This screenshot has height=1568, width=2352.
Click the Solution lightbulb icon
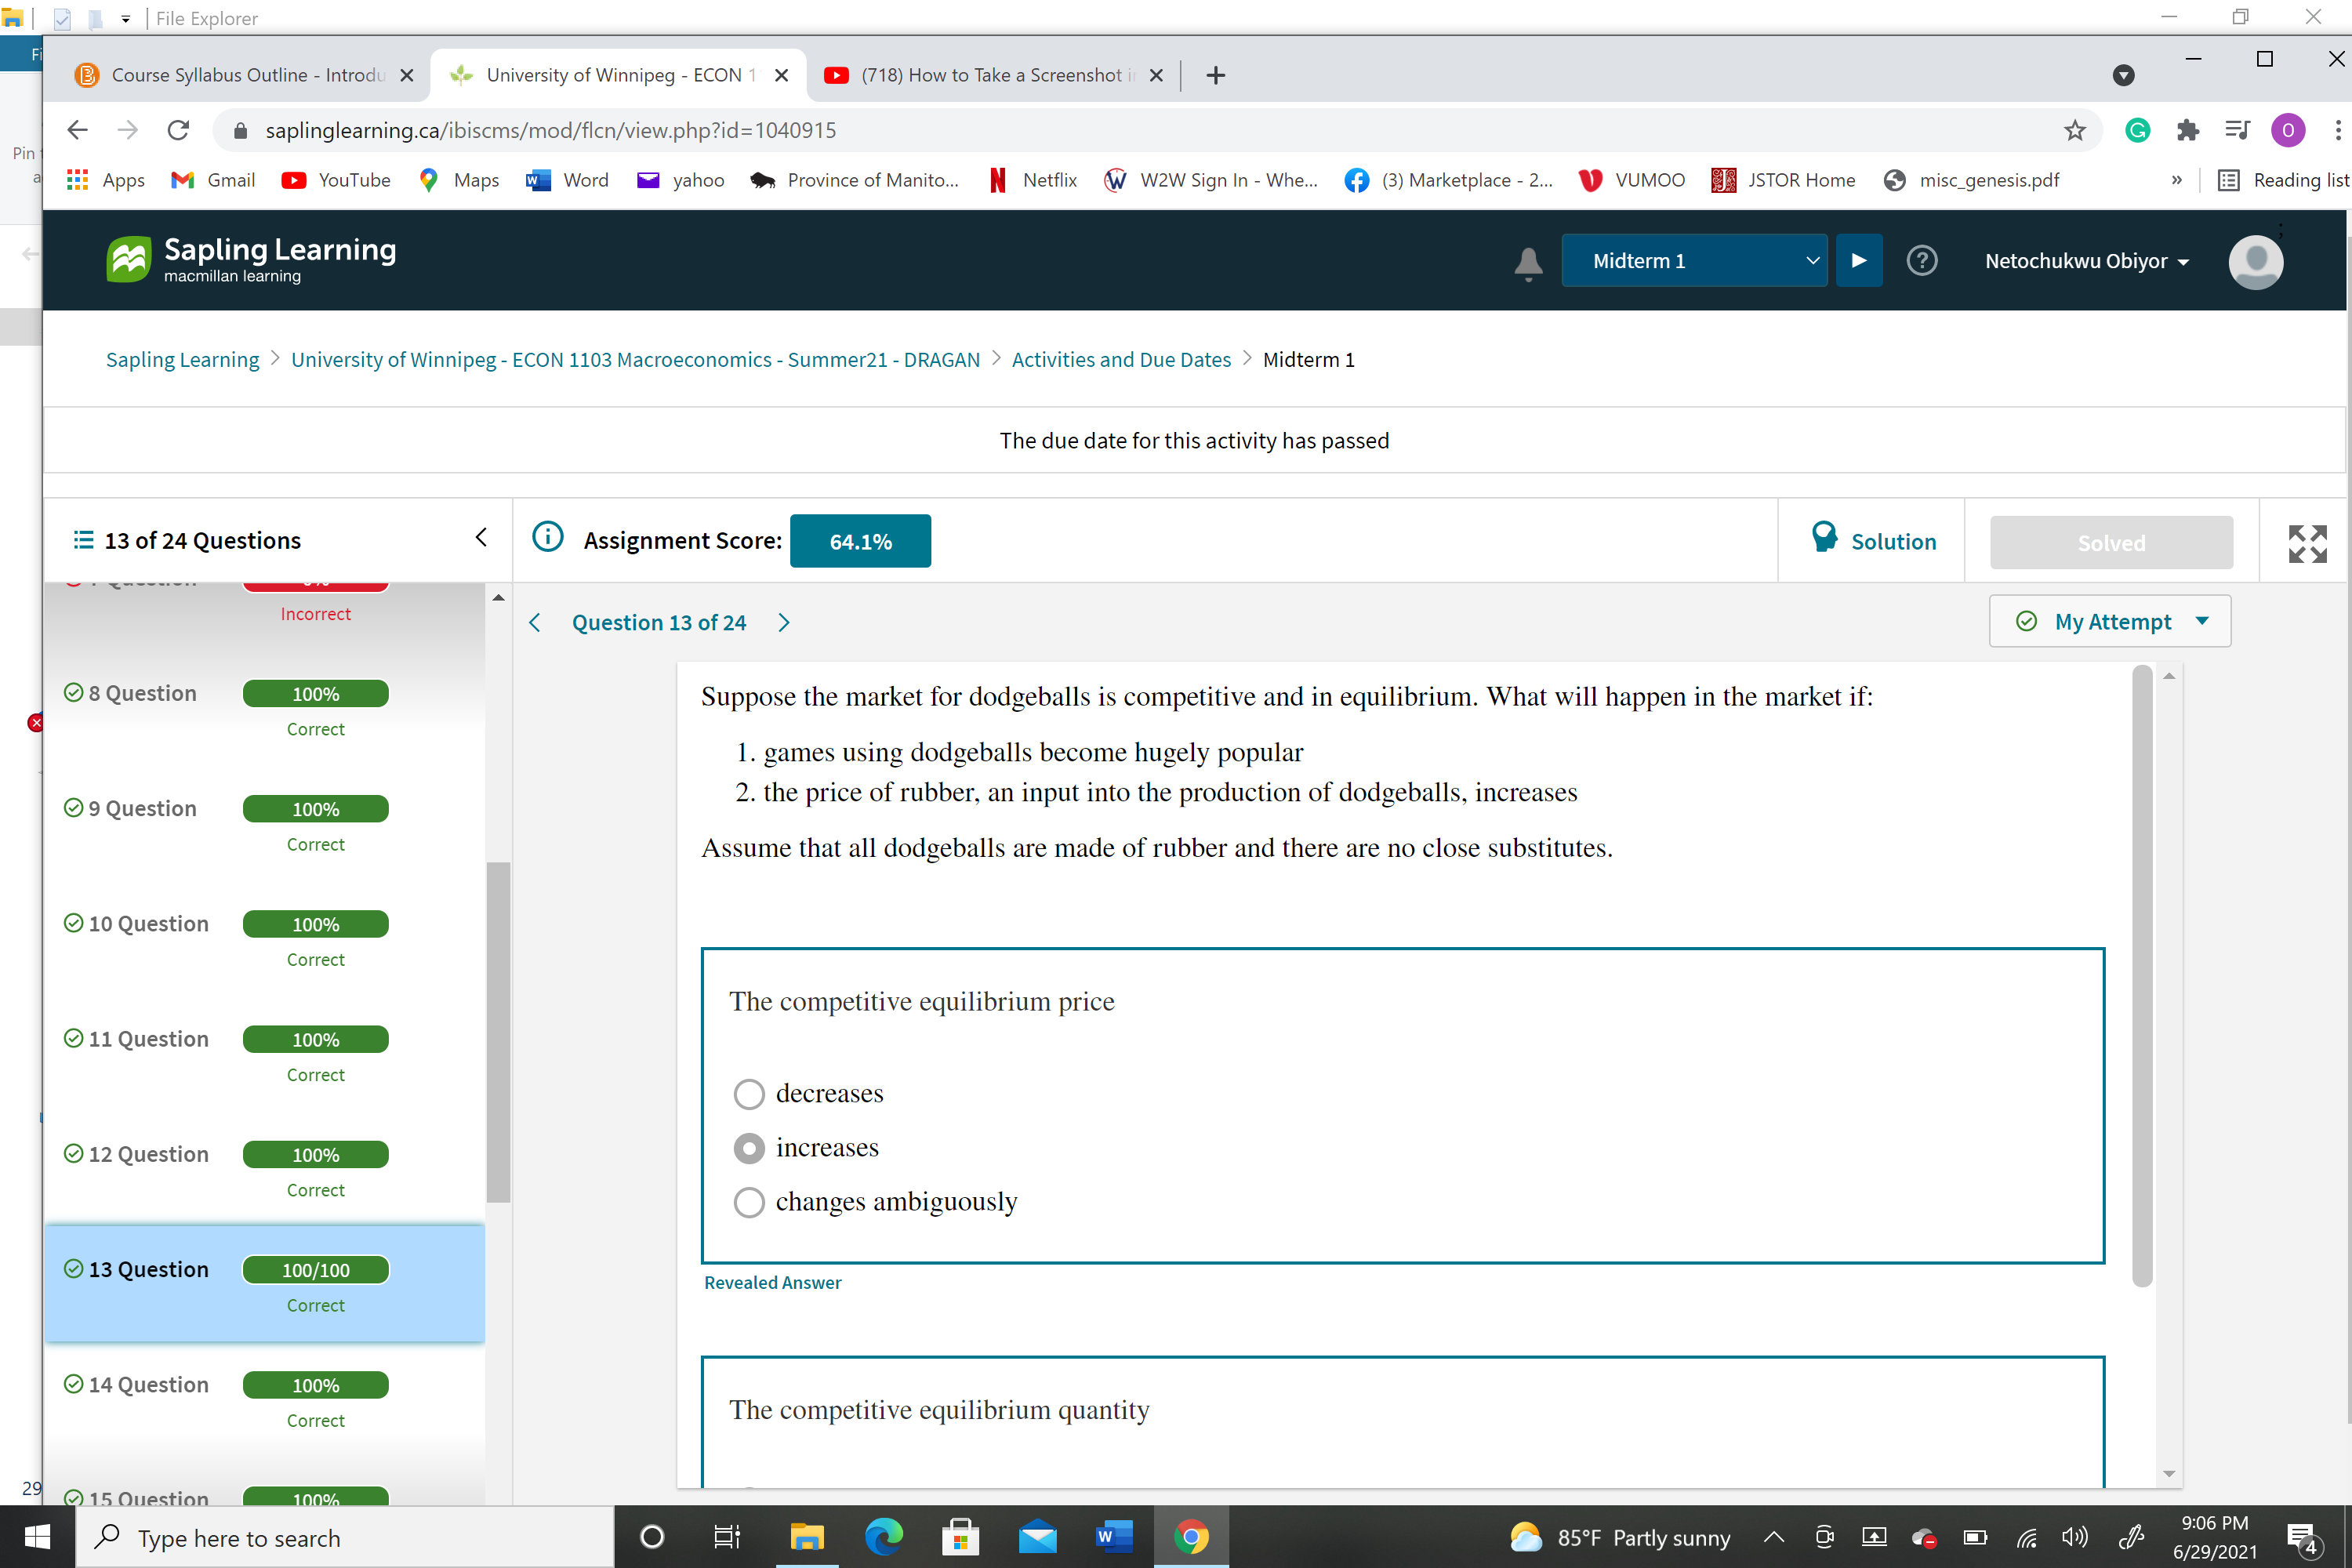coord(1827,539)
